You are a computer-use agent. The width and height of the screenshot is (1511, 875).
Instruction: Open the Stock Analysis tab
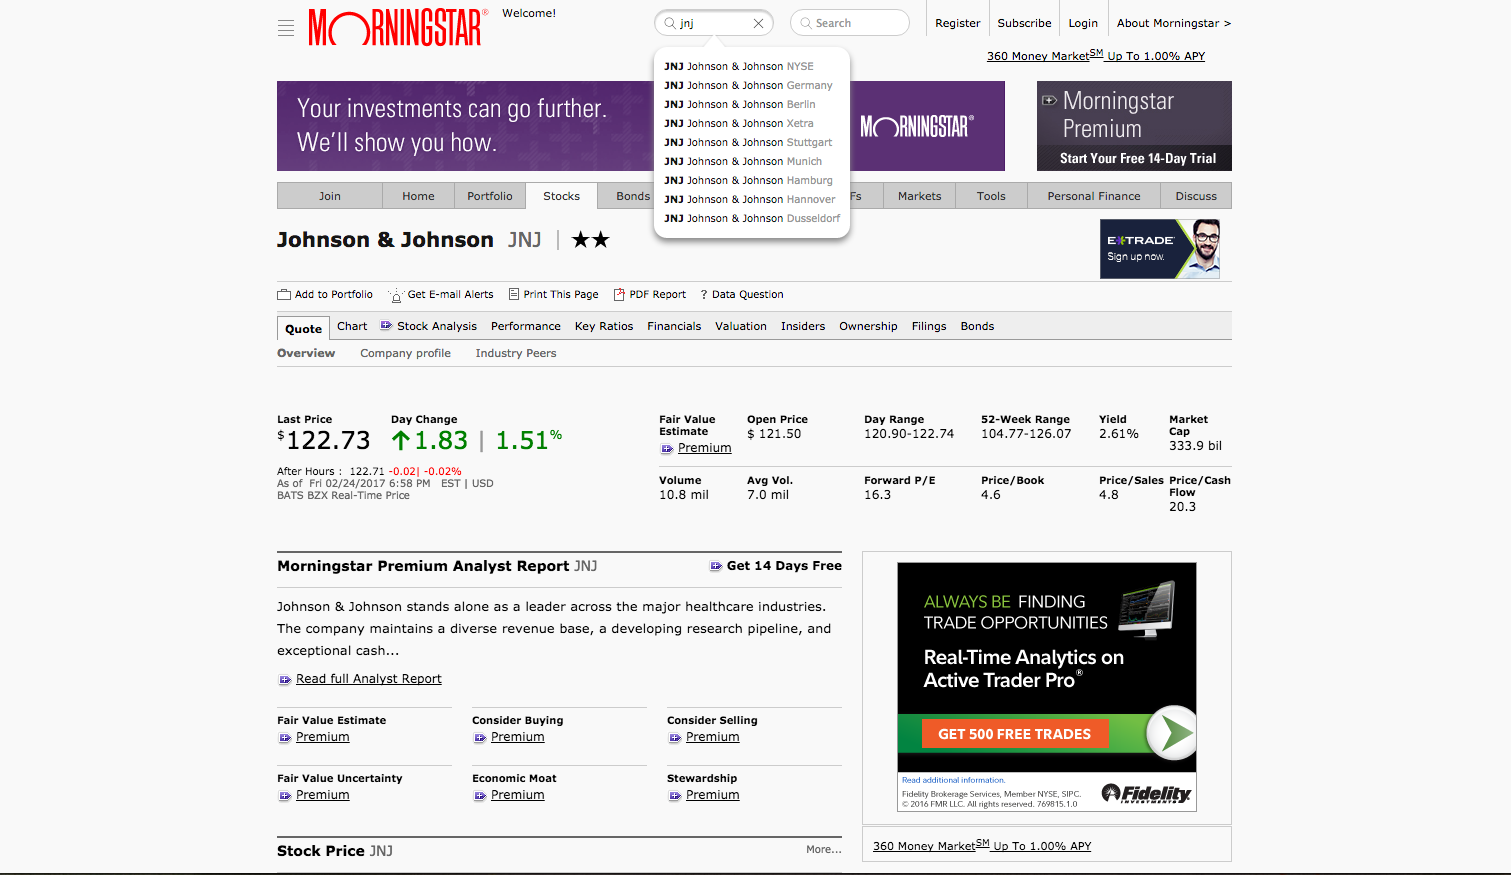[437, 326]
